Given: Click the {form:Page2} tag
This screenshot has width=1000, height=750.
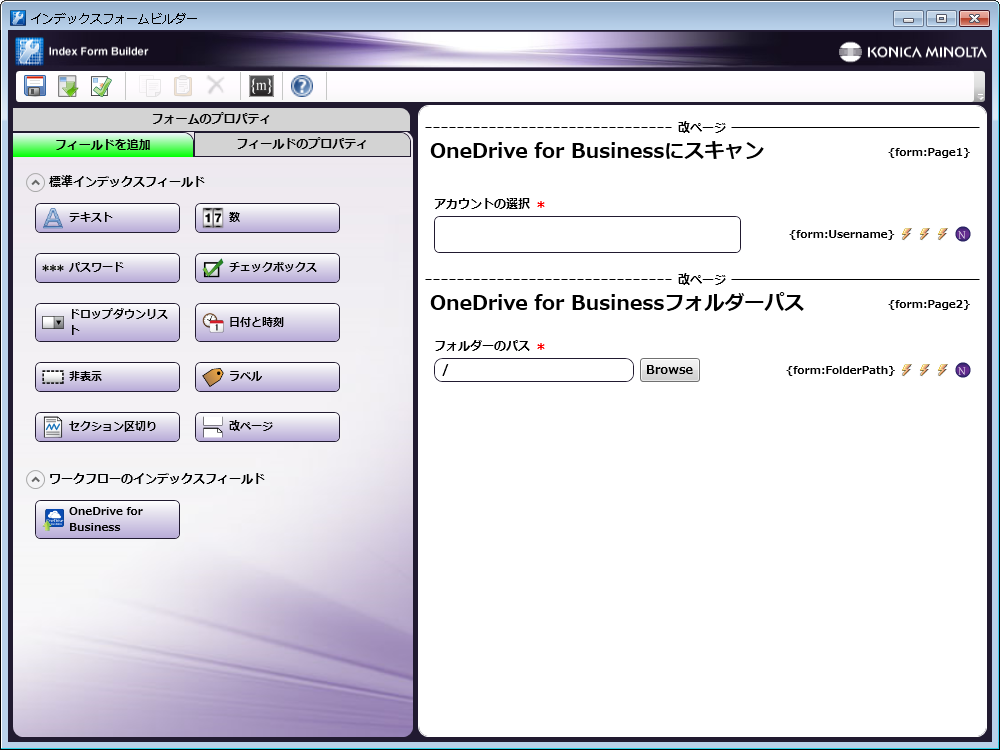Looking at the screenshot, I should (929, 304).
